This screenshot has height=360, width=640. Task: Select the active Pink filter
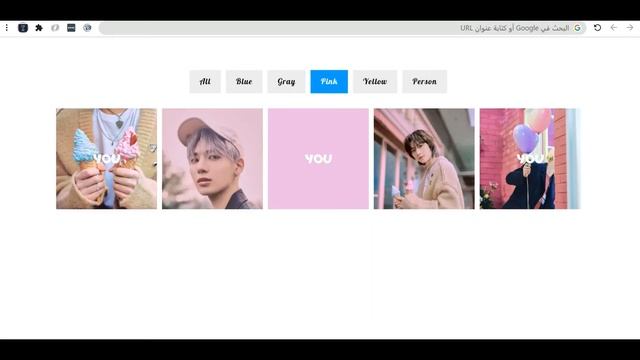329,82
